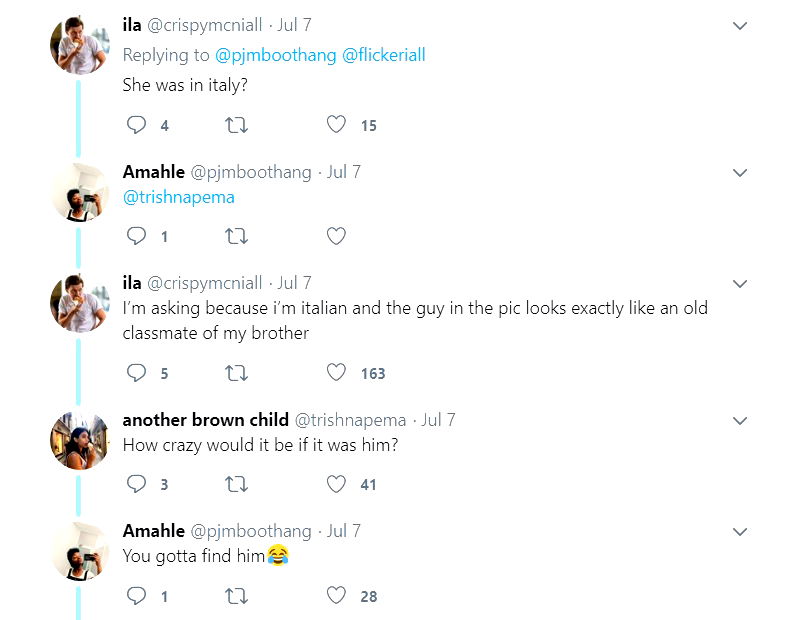This screenshot has width=800, height=620.
Task: Like Amahle's @trishnapema mention tweet
Action: pyautogui.click(x=337, y=237)
